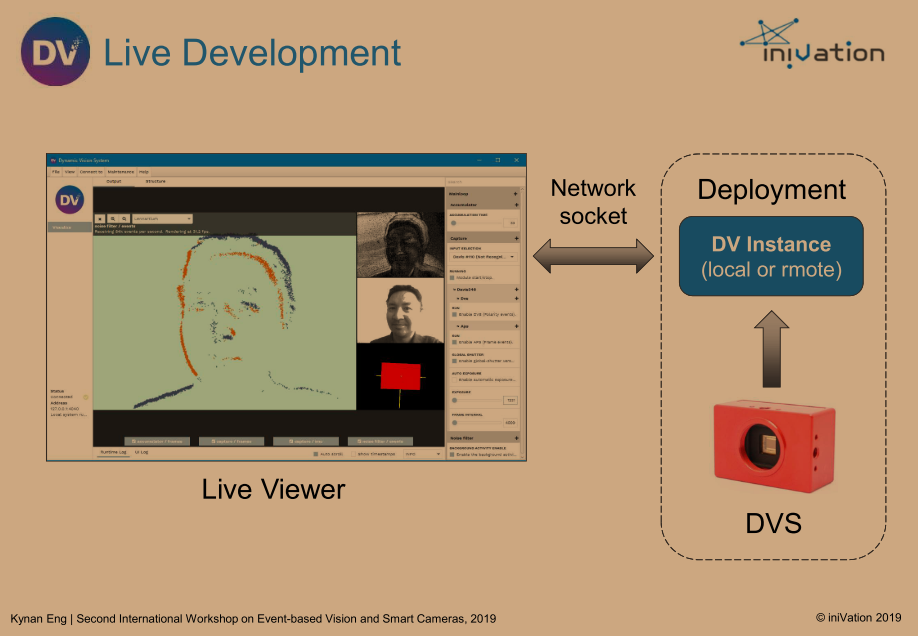Toggle the accumulator / frames output button
The width and height of the screenshot is (918, 636).
pos(157,441)
